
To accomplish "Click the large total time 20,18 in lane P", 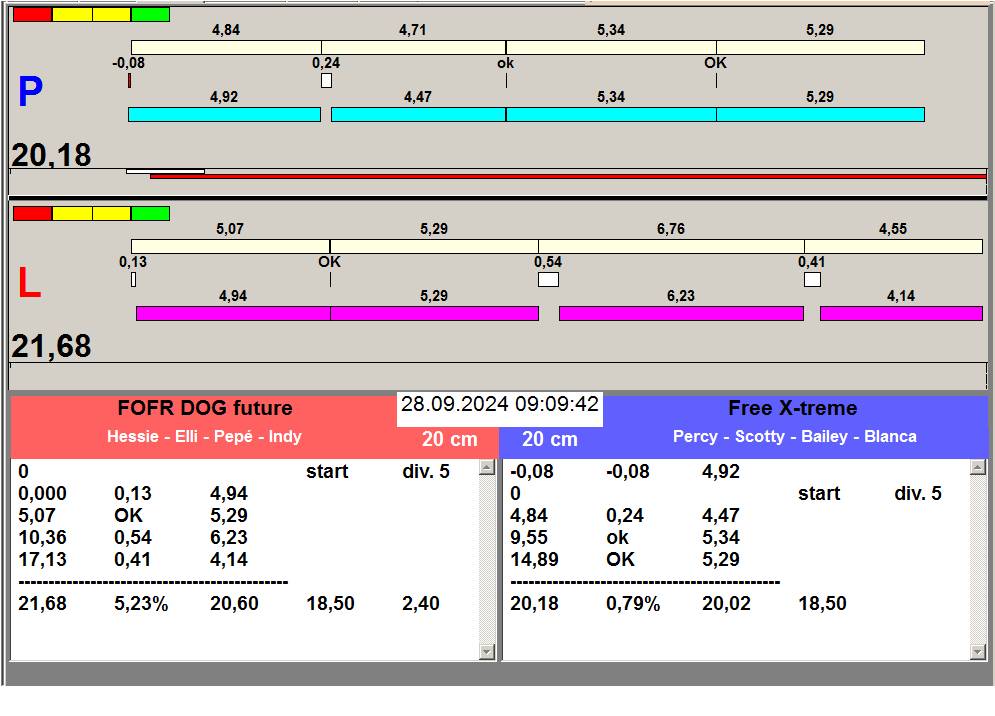I will tap(51, 155).
